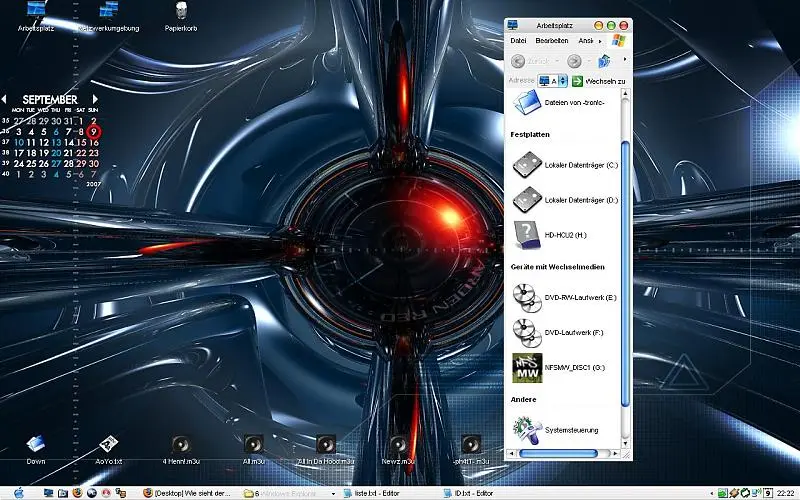Image resolution: width=800 pixels, height=500 pixels.
Task: Open the Address bar dropdown
Action: click(562, 80)
